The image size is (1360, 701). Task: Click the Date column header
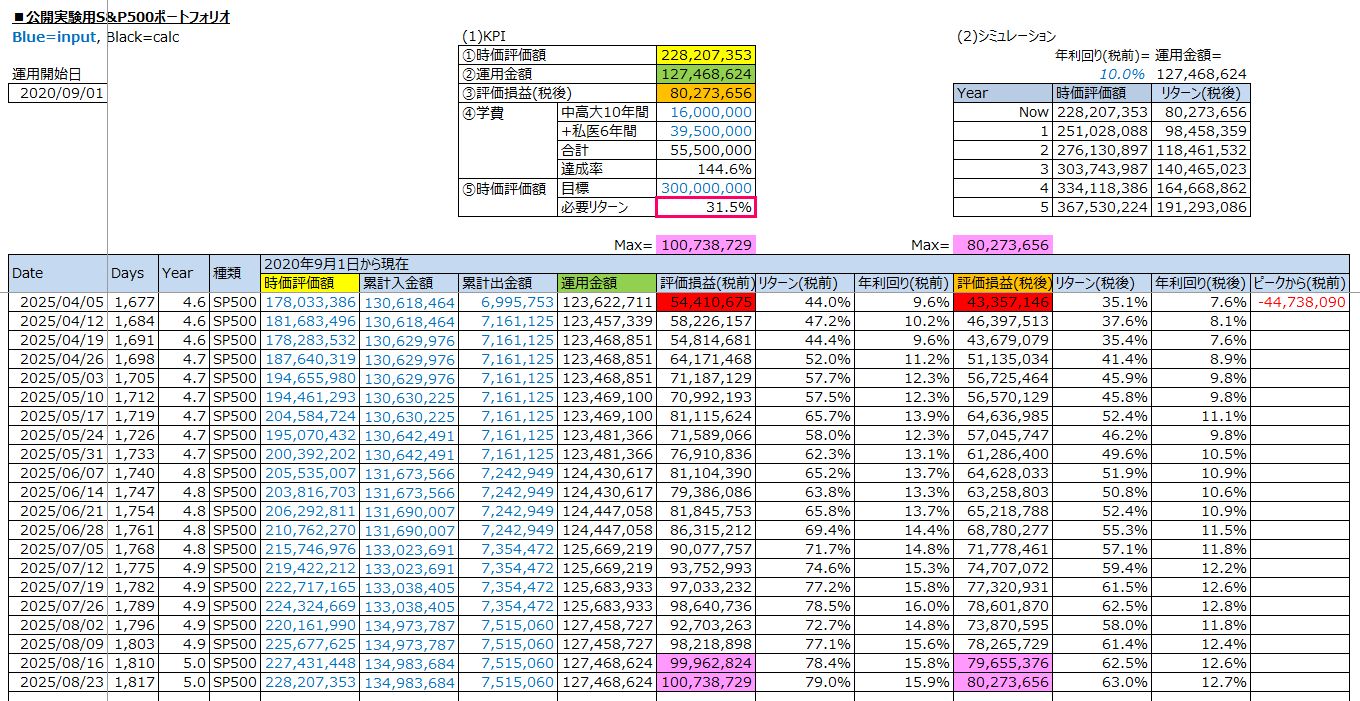58,273
